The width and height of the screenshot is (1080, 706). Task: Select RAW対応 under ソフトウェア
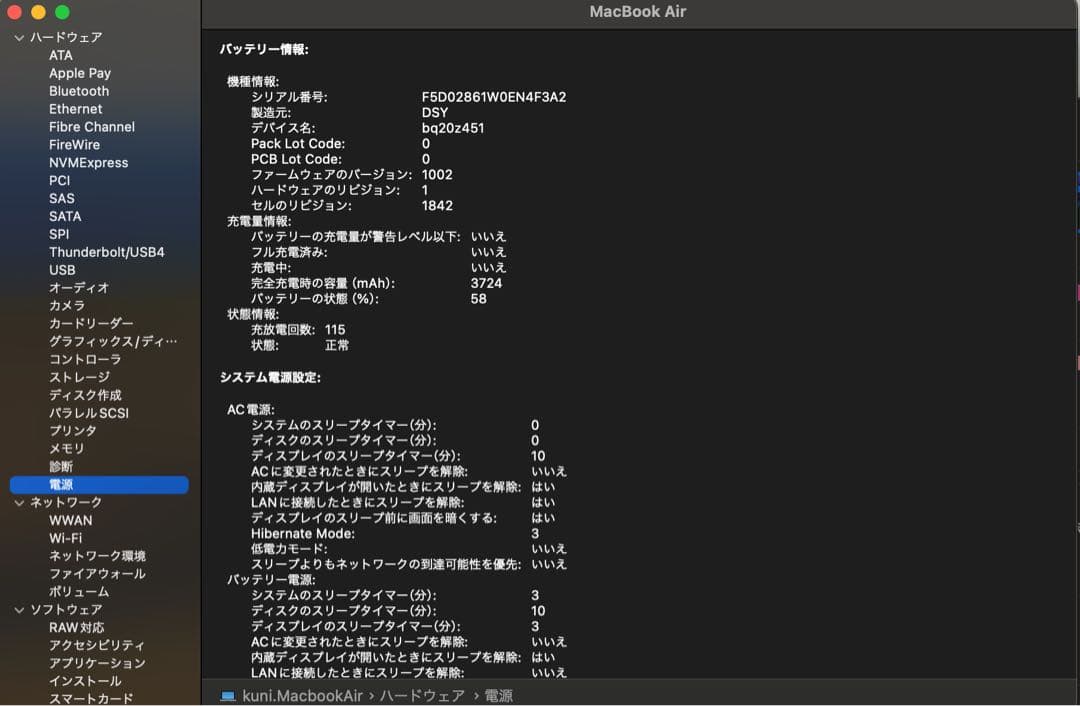click(x=76, y=628)
